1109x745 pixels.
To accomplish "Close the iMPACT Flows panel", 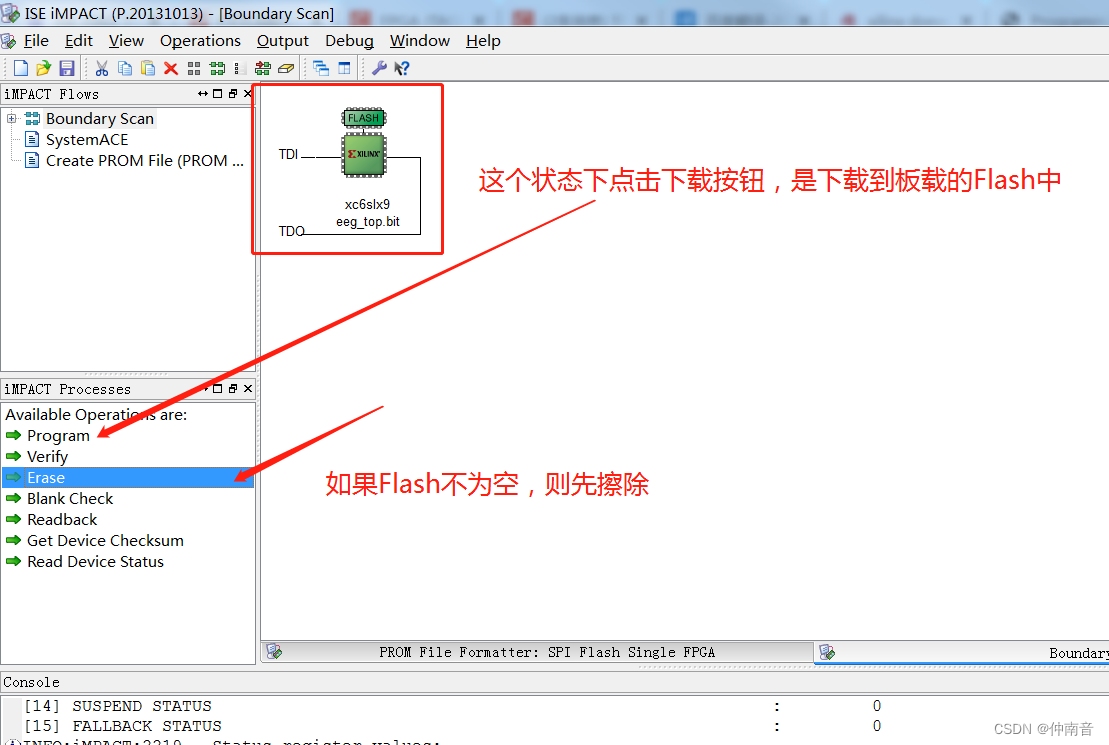I will [x=248, y=93].
